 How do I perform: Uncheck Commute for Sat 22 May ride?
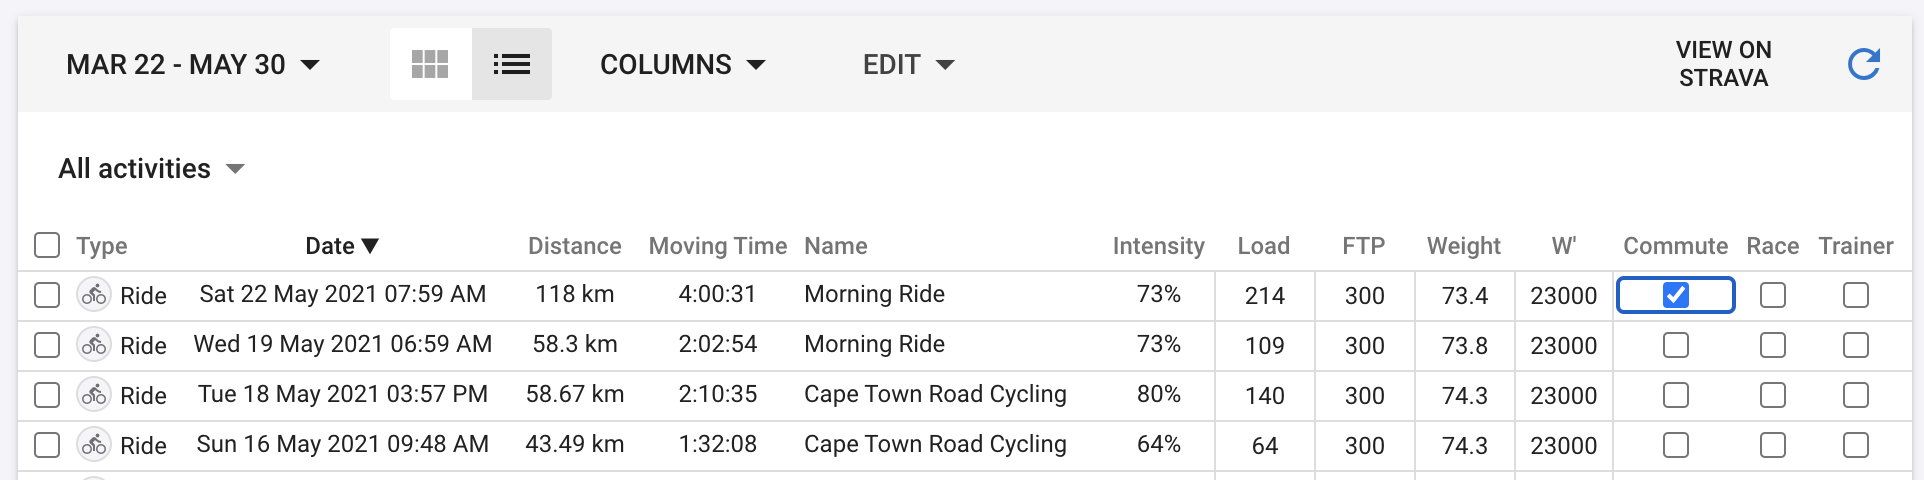pyautogui.click(x=1676, y=295)
